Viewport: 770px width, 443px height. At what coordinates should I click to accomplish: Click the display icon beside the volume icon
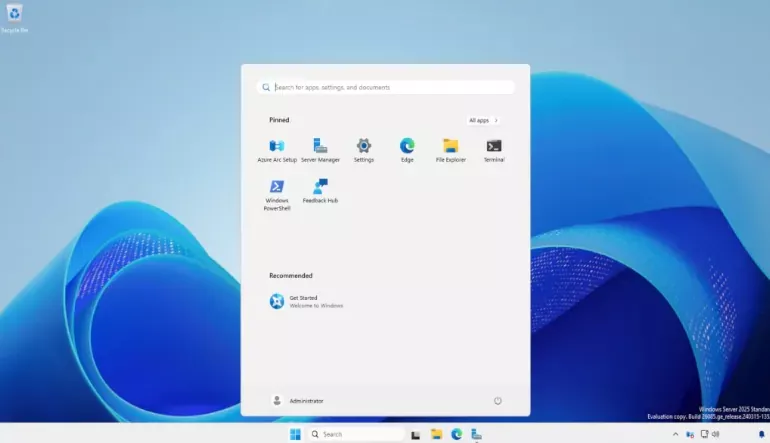(704, 434)
